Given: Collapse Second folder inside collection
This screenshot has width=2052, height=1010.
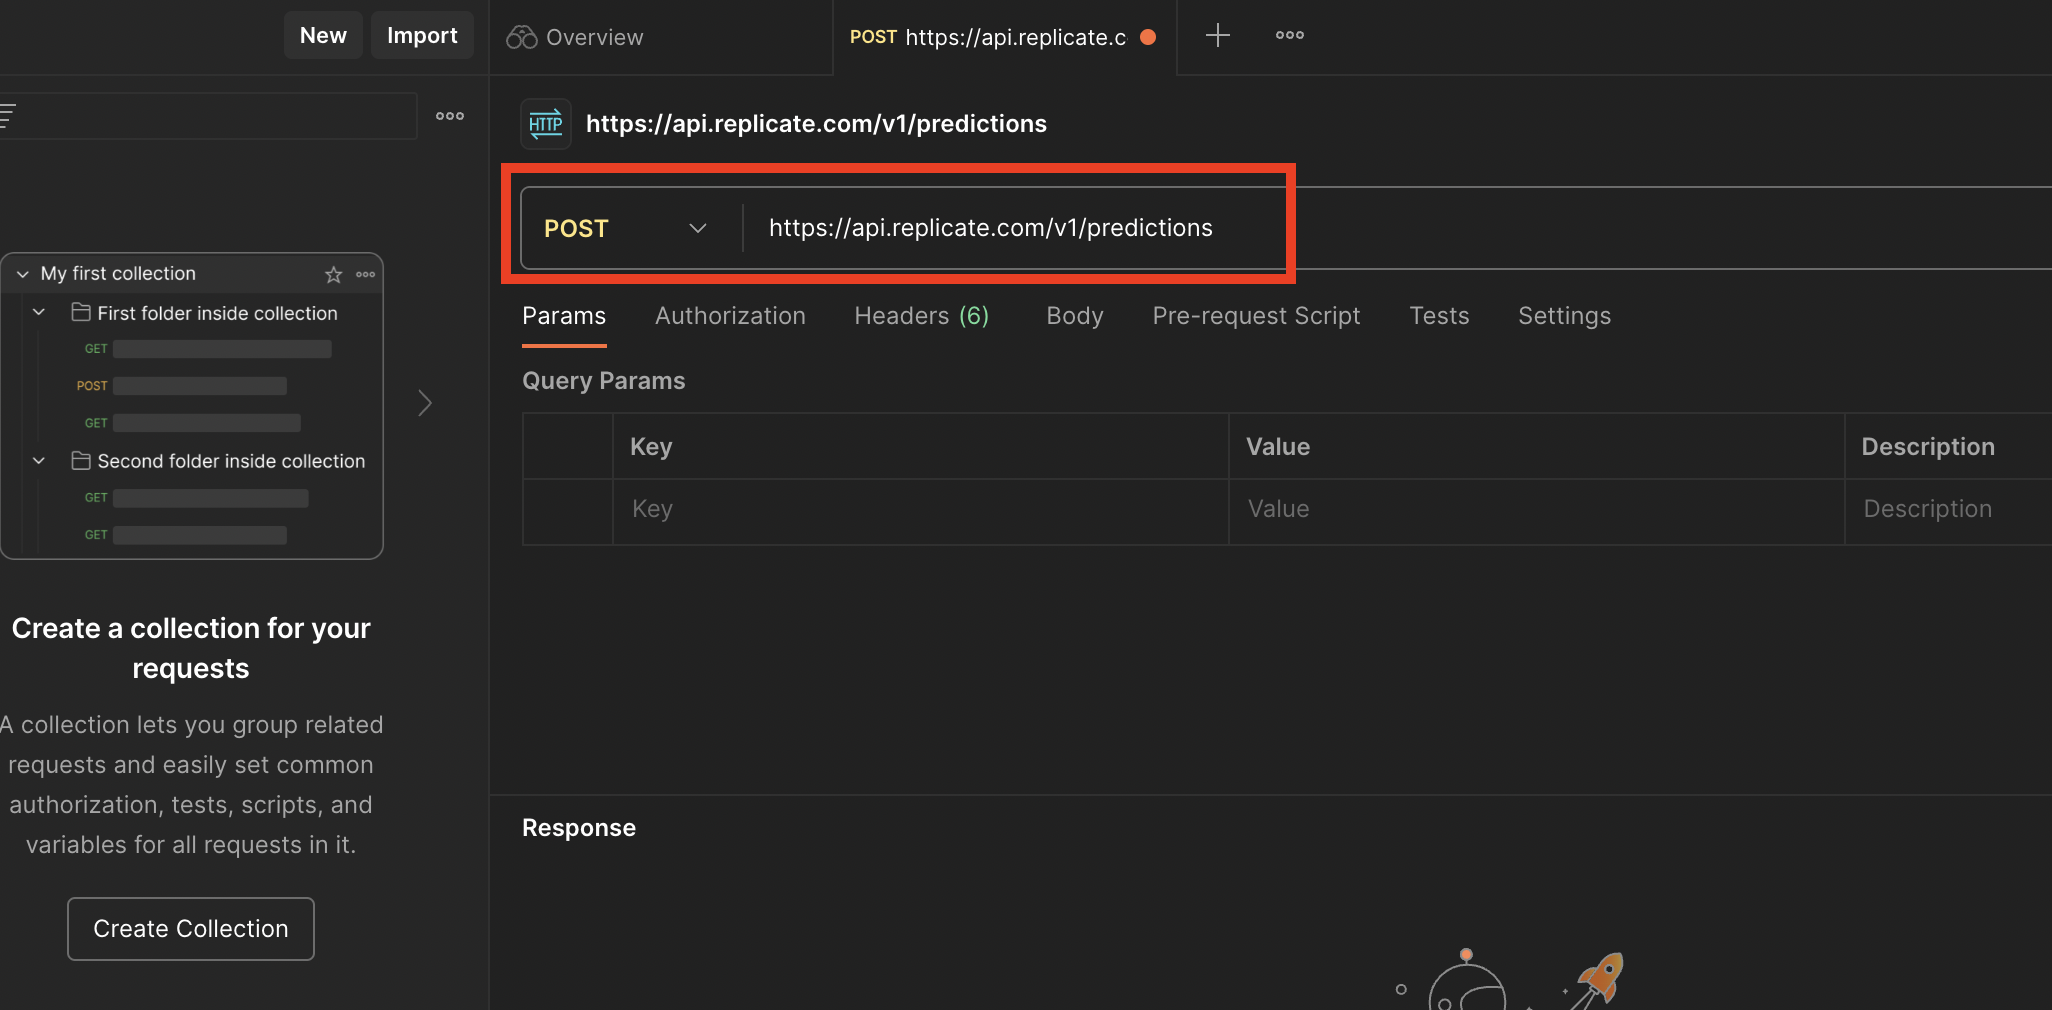Looking at the screenshot, I should (x=39, y=461).
